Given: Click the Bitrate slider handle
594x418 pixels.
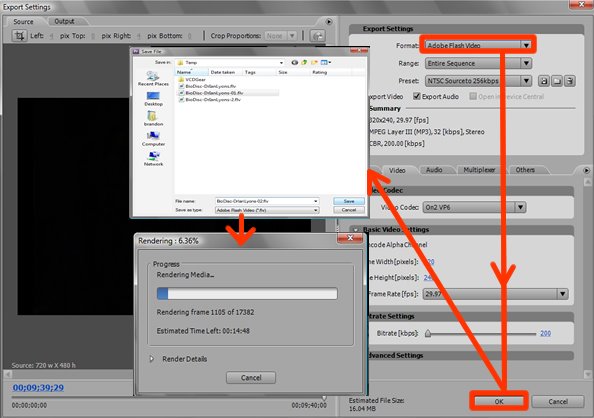Looking at the screenshot, I should [428, 333].
